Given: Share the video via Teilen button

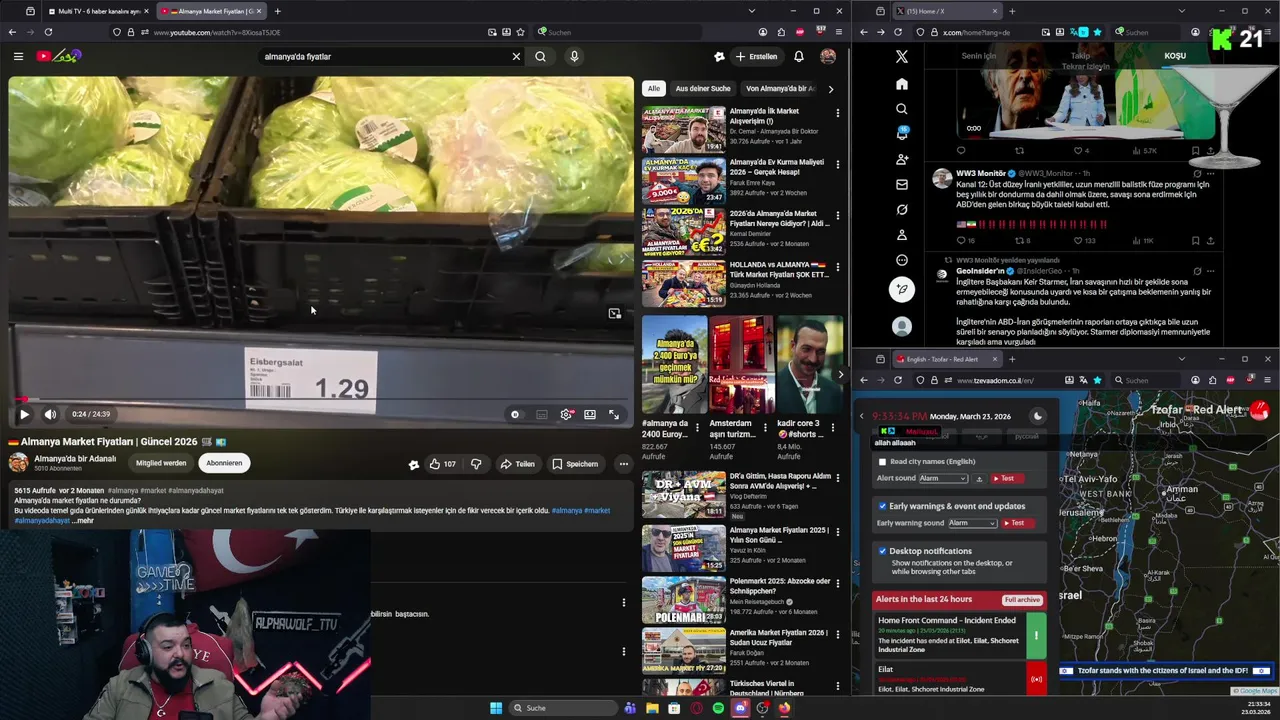Looking at the screenshot, I should pos(517,464).
